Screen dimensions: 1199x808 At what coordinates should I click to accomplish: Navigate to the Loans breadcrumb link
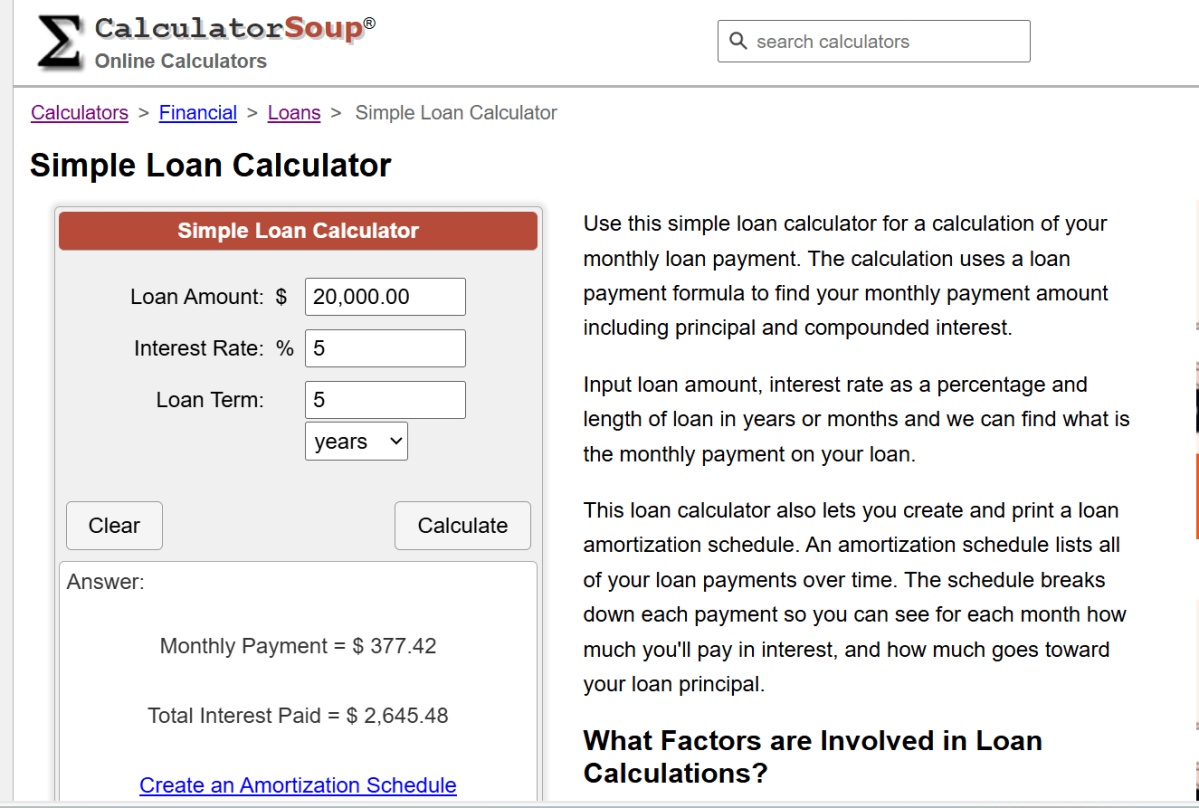(x=293, y=112)
